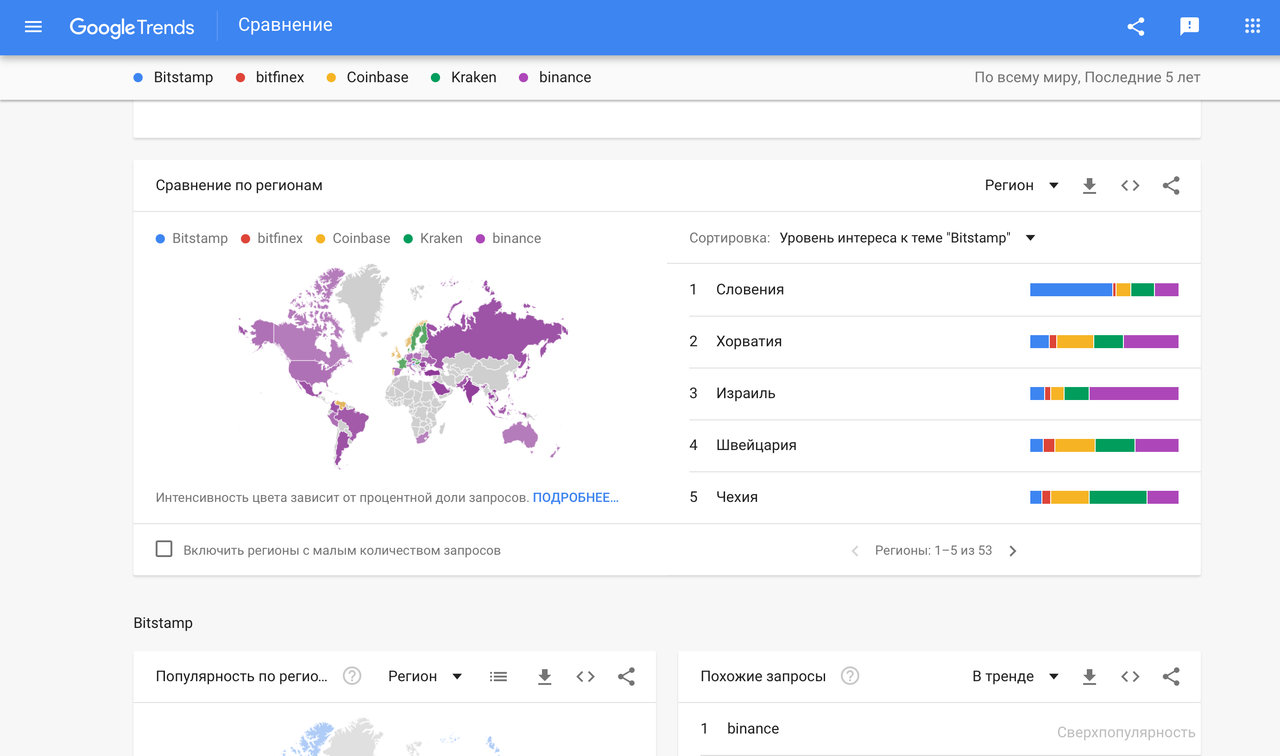The height and width of the screenshot is (756, 1280).
Task: Open help for Популярность по региону
Action: point(352,677)
